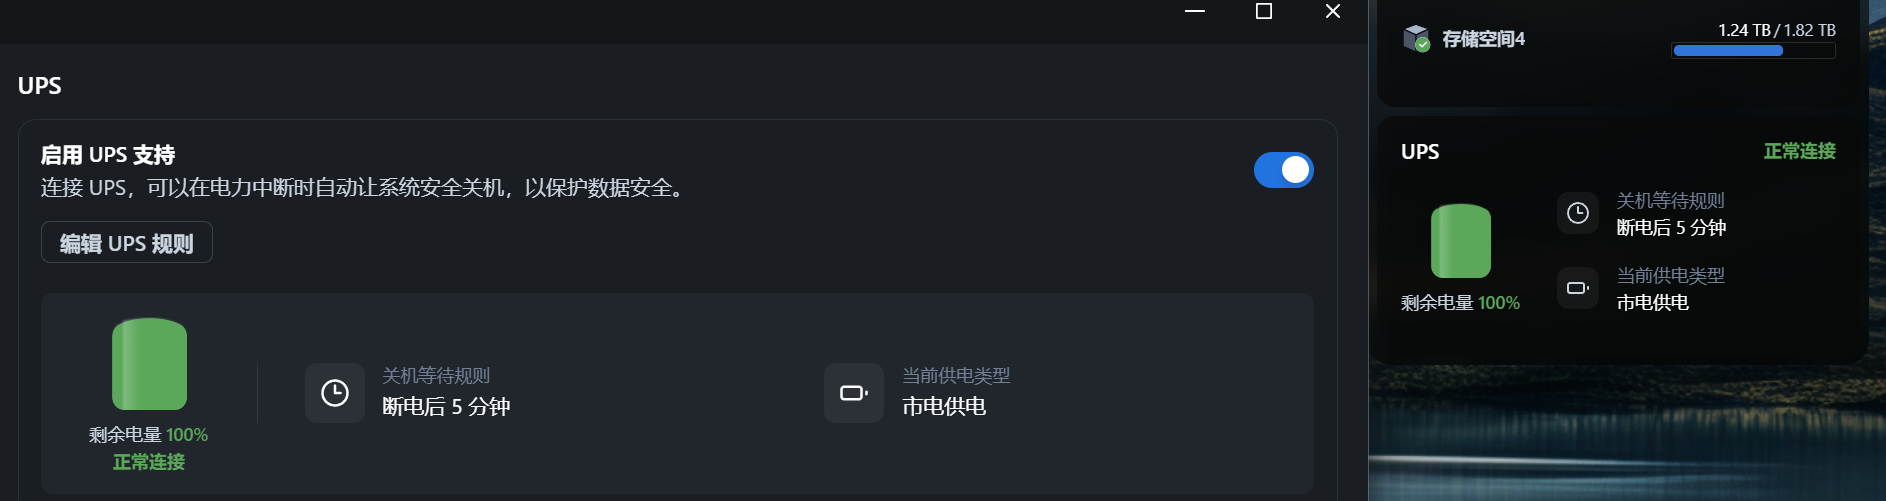Image resolution: width=1886 pixels, height=501 pixels.
Task: Click the large battery icon in the settings panel
Action: [x=149, y=364]
